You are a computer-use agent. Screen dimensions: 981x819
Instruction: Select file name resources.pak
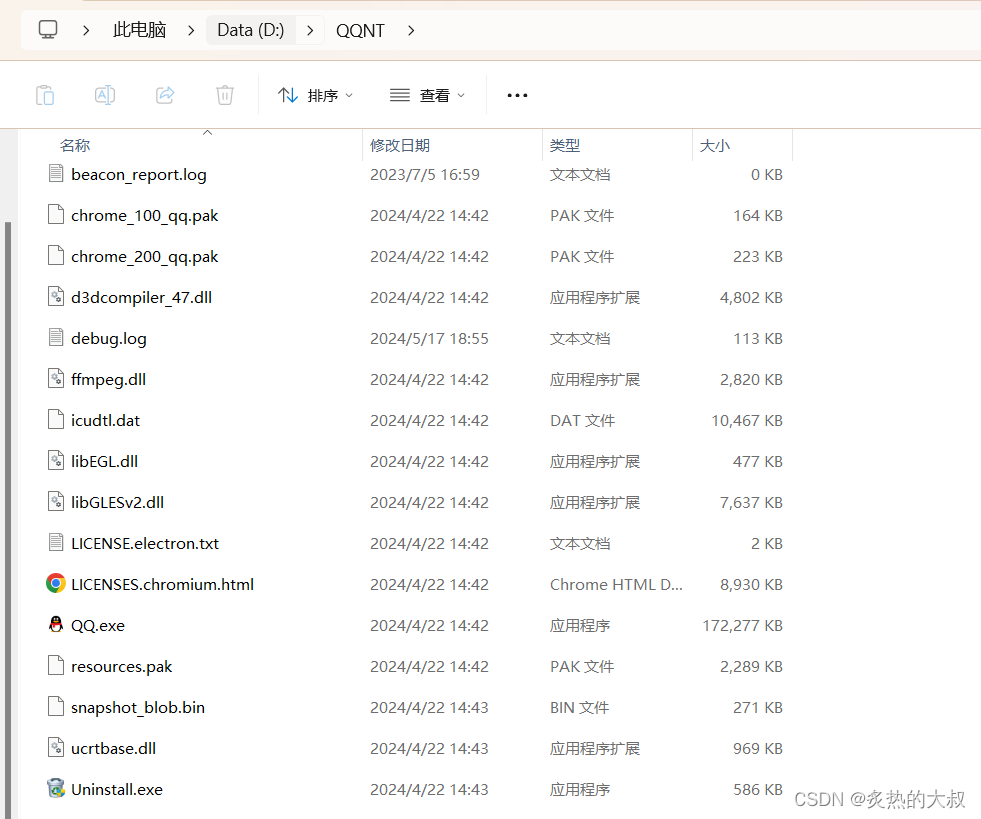point(121,666)
